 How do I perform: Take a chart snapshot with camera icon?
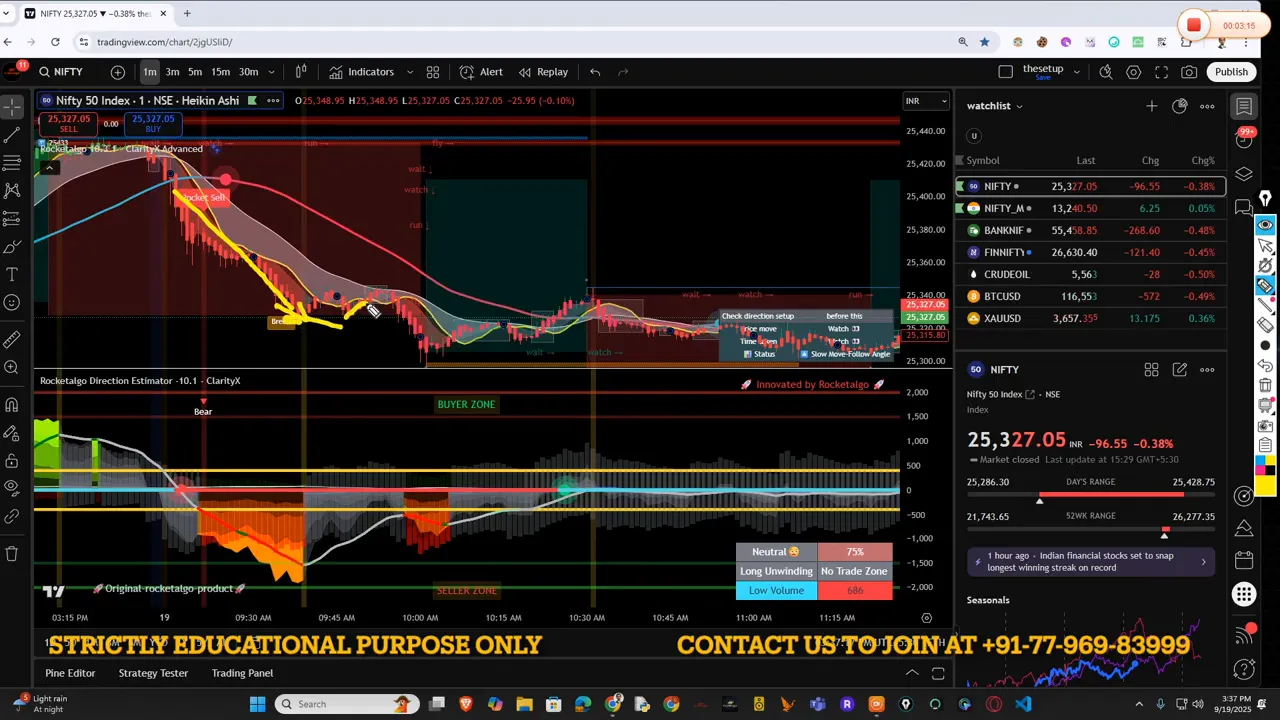click(x=1189, y=72)
